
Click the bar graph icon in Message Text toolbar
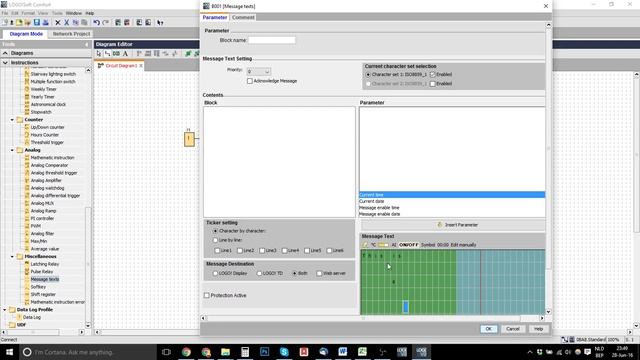383,245
